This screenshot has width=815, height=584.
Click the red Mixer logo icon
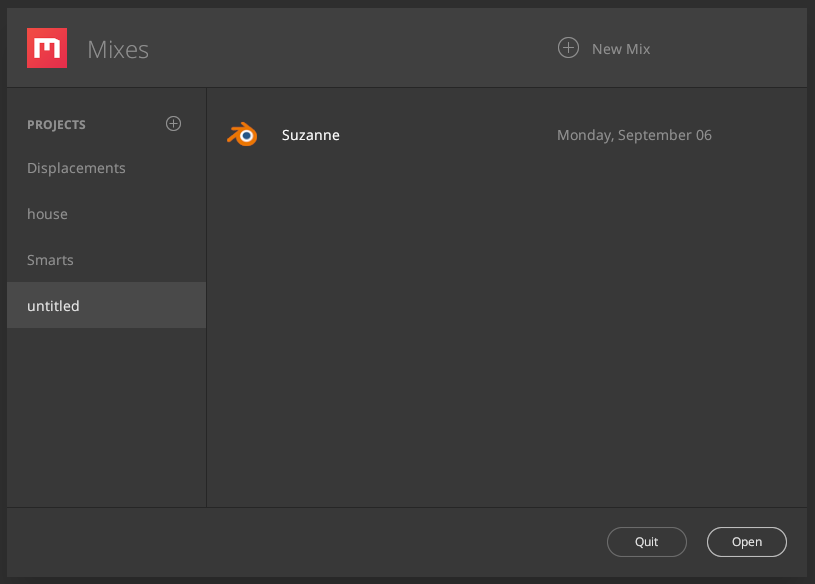coord(47,48)
